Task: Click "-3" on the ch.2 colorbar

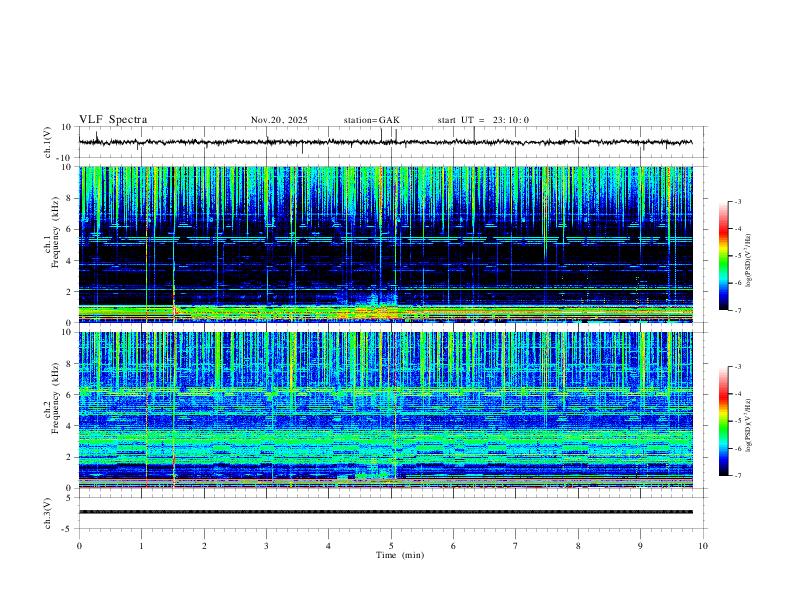Action: tap(737, 367)
